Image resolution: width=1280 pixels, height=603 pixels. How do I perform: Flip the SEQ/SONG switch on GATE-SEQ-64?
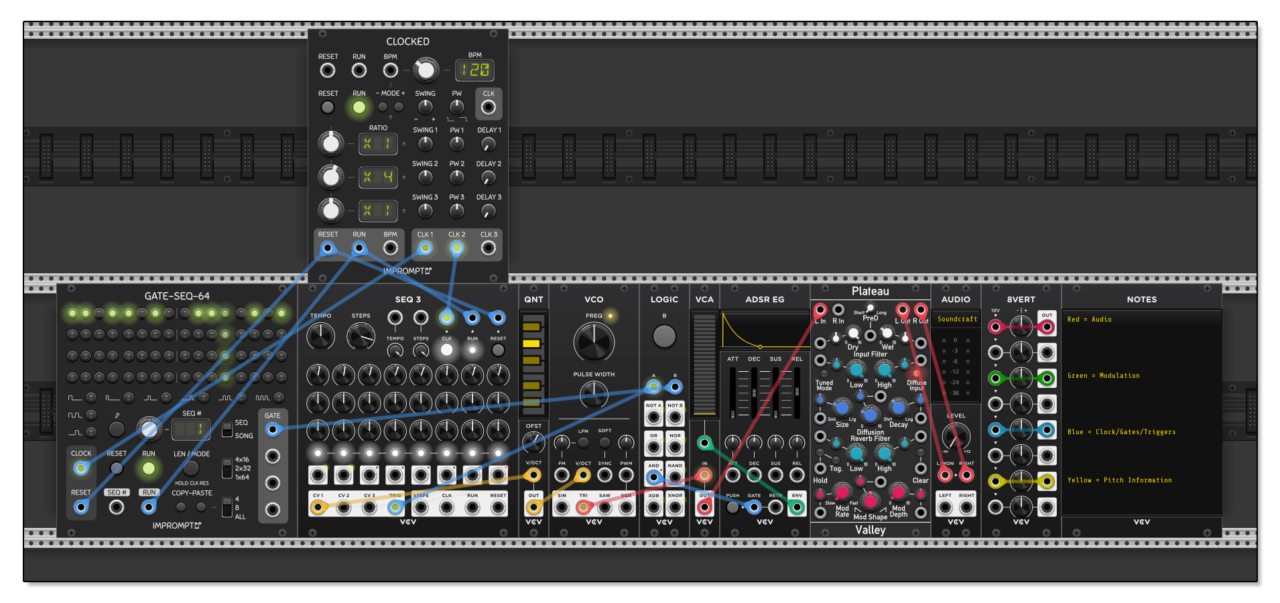click(227, 428)
